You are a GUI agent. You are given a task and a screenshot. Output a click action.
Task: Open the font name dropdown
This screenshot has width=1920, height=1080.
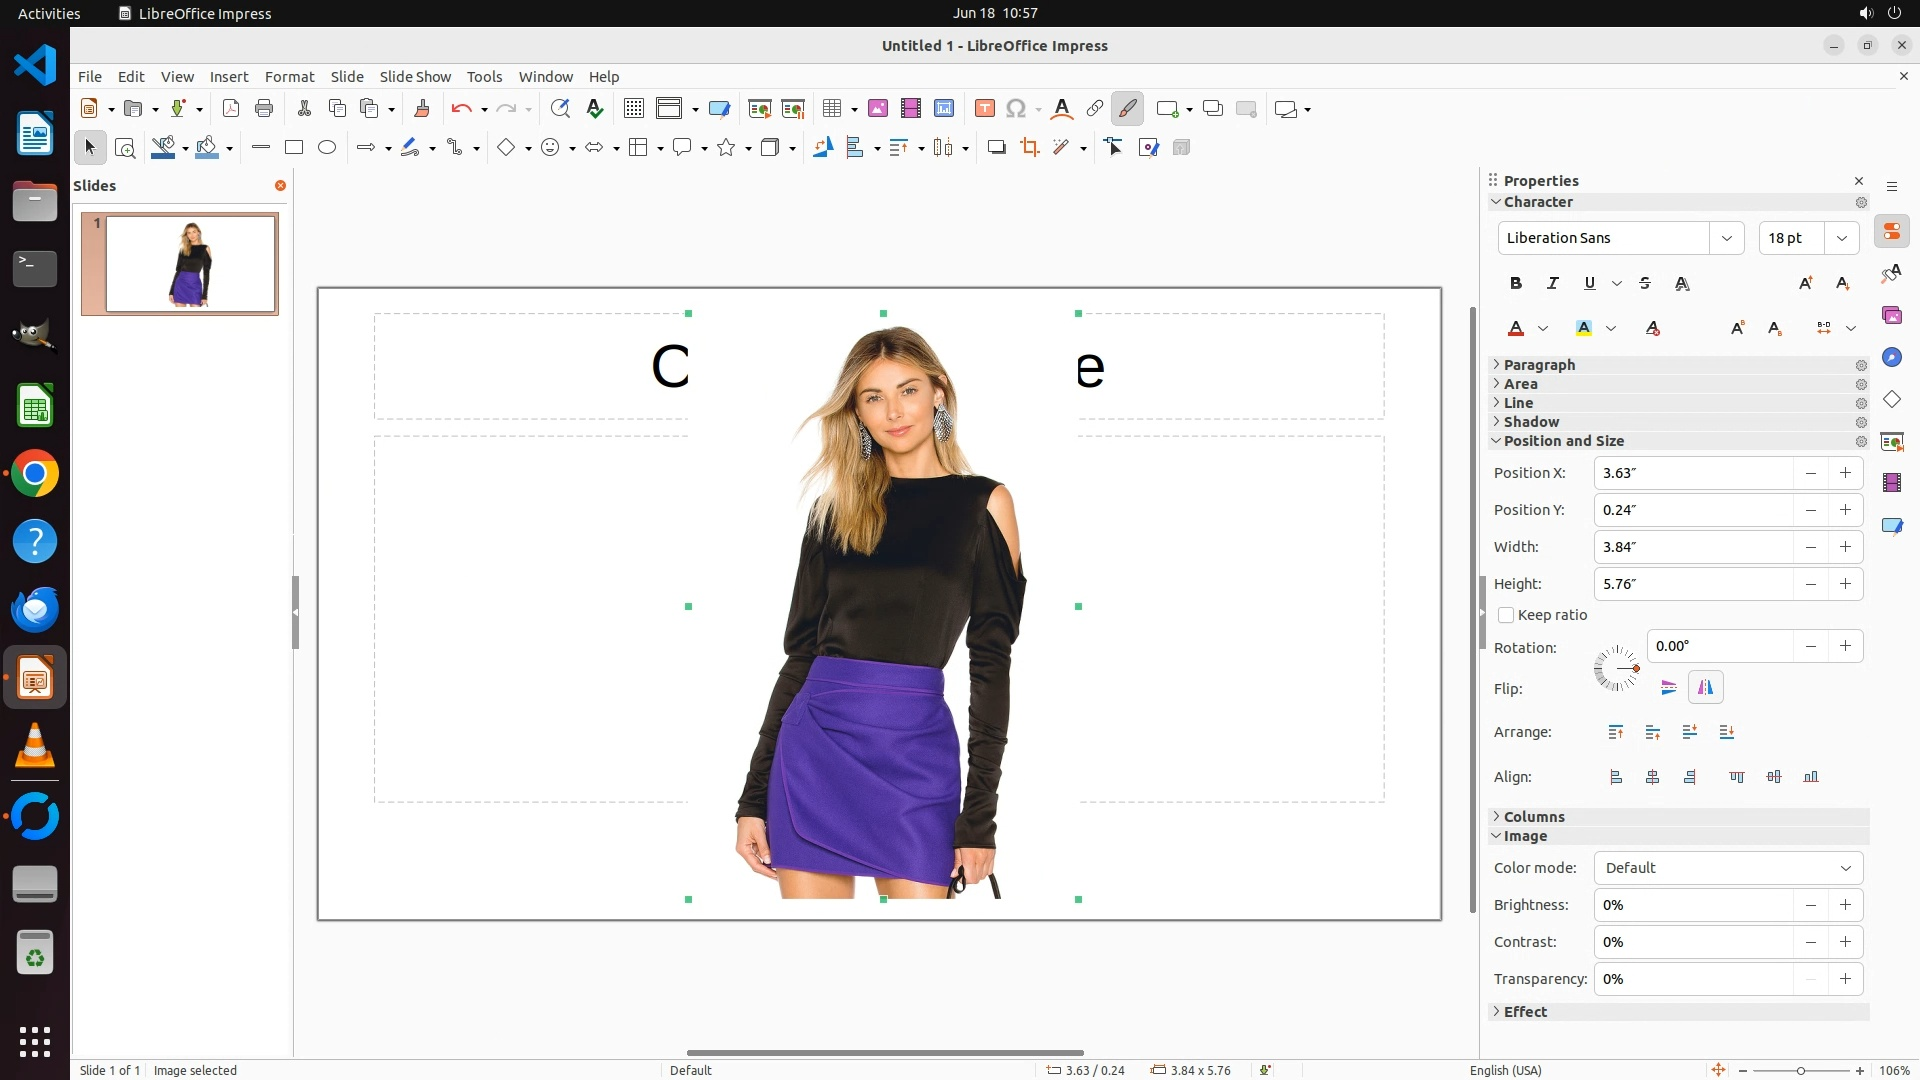coord(1726,238)
